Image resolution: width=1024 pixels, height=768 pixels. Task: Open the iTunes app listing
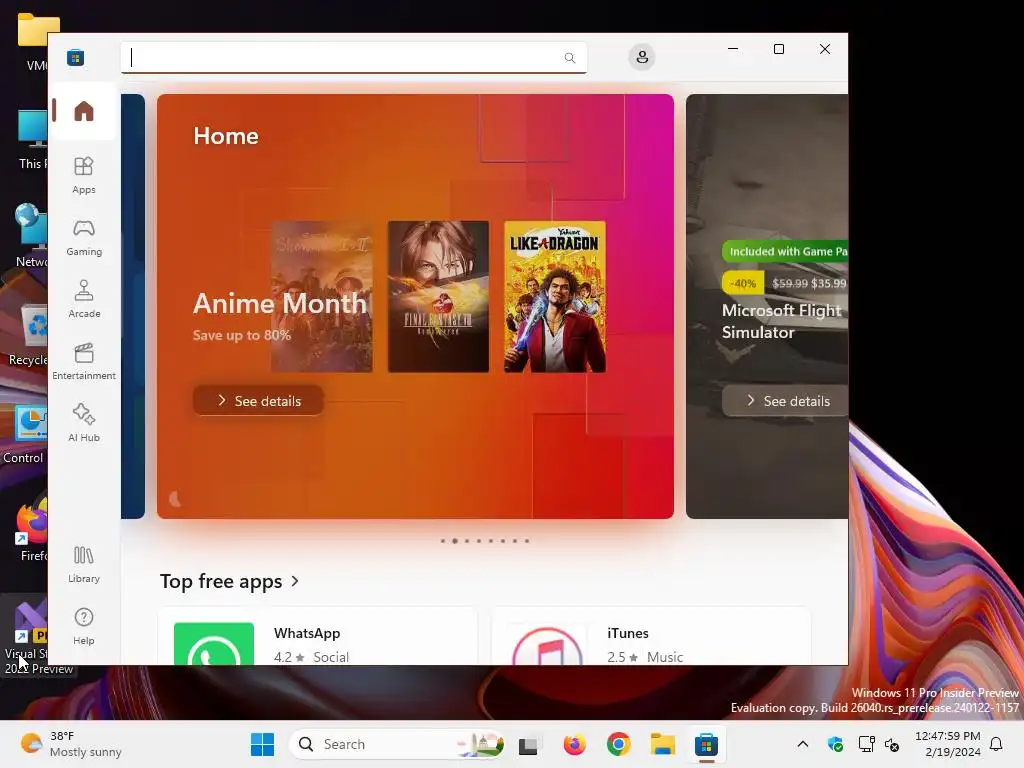pyautogui.click(x=651, y=637)
